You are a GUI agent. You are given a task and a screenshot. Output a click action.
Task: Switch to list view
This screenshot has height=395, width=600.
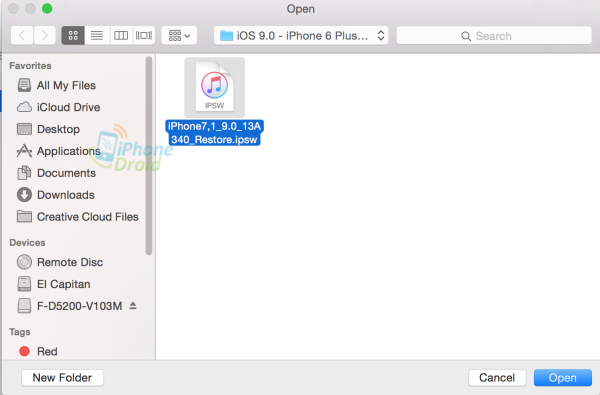coord(97,36)
